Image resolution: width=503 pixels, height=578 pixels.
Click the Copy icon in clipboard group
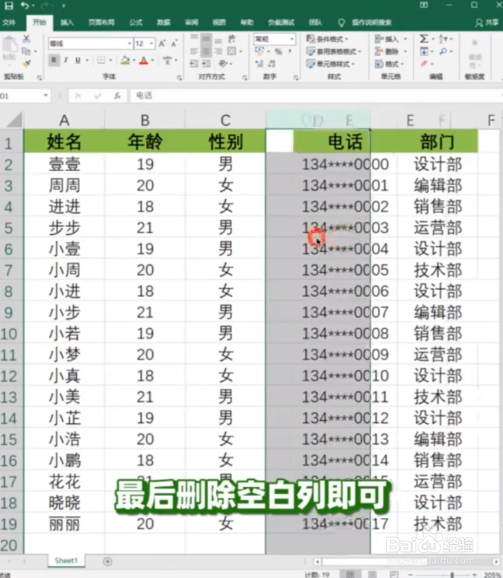(26, 51)
